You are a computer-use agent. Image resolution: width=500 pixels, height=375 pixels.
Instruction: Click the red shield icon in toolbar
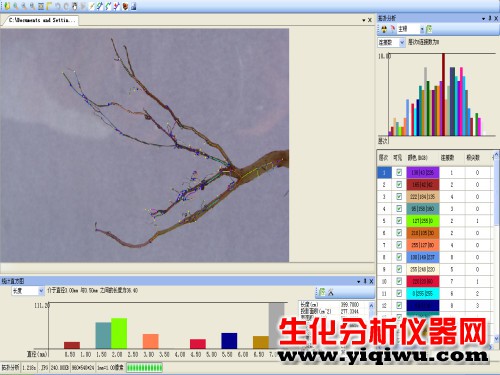pyautogui.click(x=125, y=6)
